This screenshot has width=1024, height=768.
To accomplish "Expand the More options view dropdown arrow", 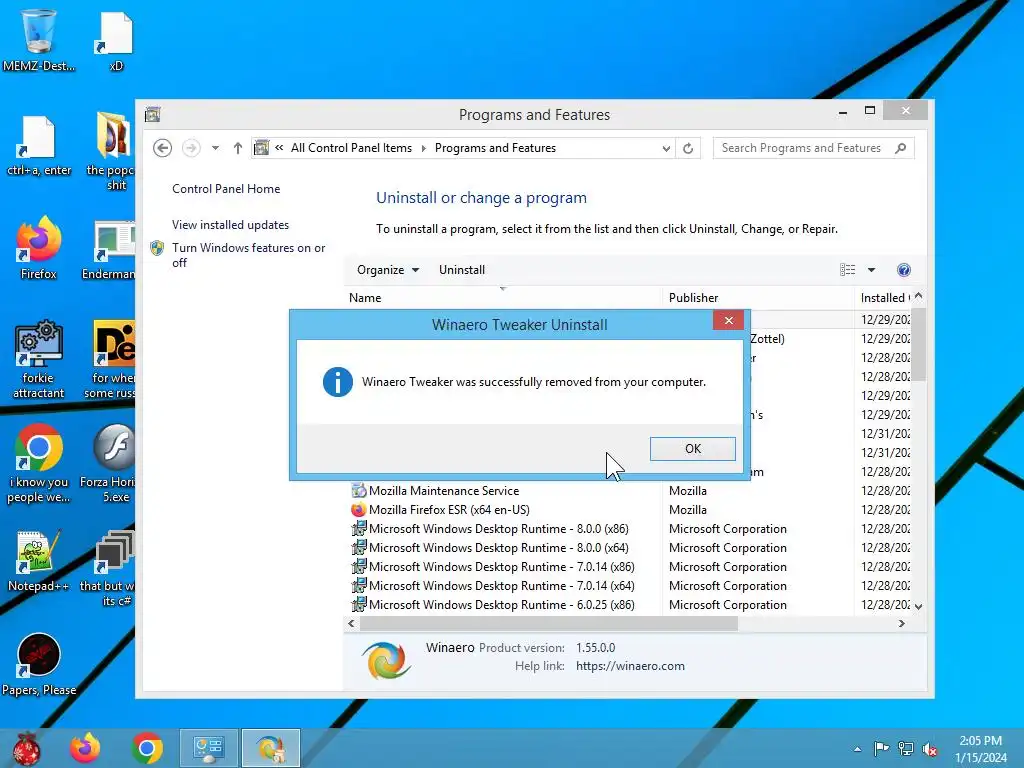I will (x=871, y=270).
